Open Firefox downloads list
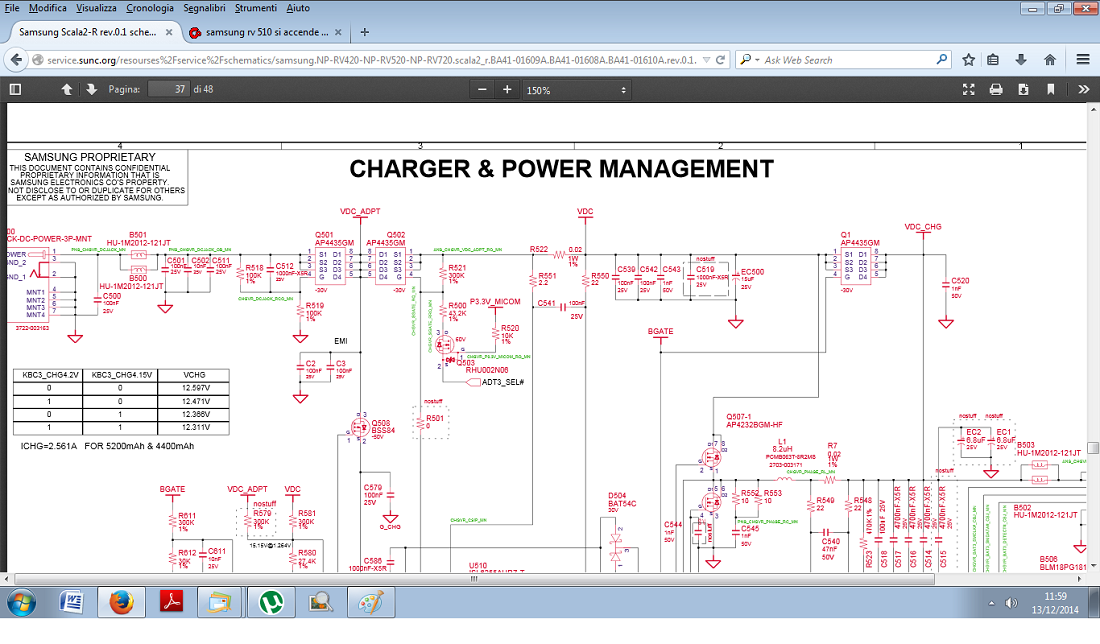Viewport: 1100px width, 644px height. coord(1021,60)
